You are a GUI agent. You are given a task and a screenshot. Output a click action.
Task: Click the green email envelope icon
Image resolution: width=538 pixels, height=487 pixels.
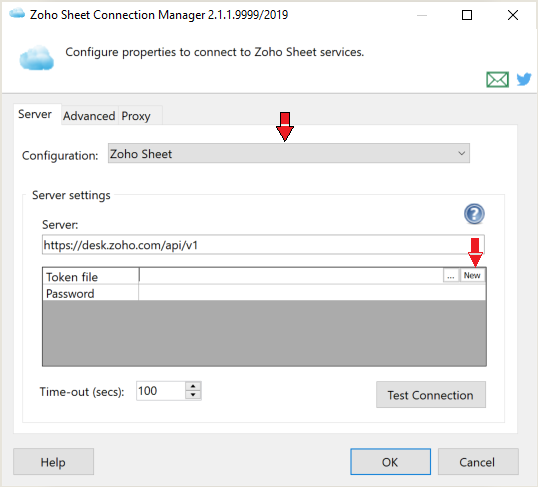tap(497, 80)
